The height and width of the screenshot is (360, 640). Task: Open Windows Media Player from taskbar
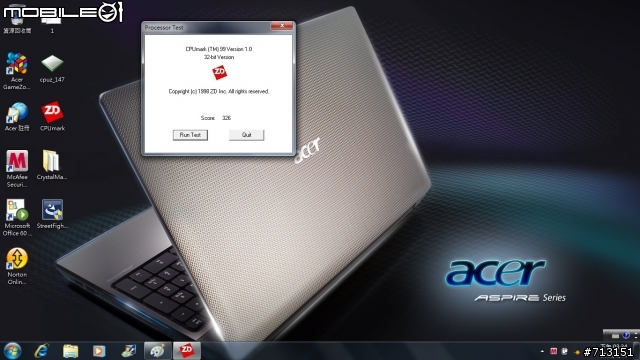tap(99, 351)
